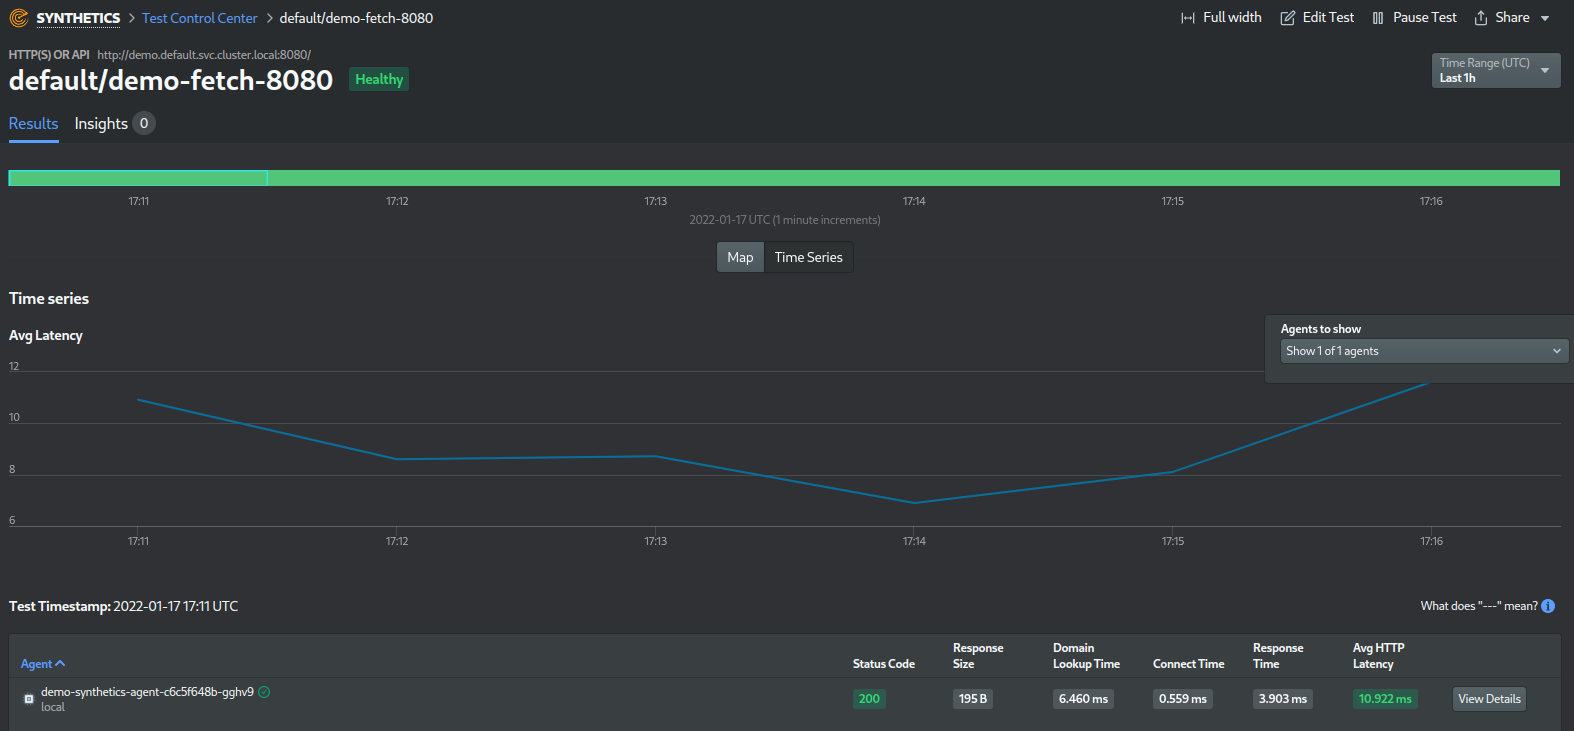Click the Avg HTTP Latency column header
This screenshot has height=731, width=1574.
[x=1378, y=656]
